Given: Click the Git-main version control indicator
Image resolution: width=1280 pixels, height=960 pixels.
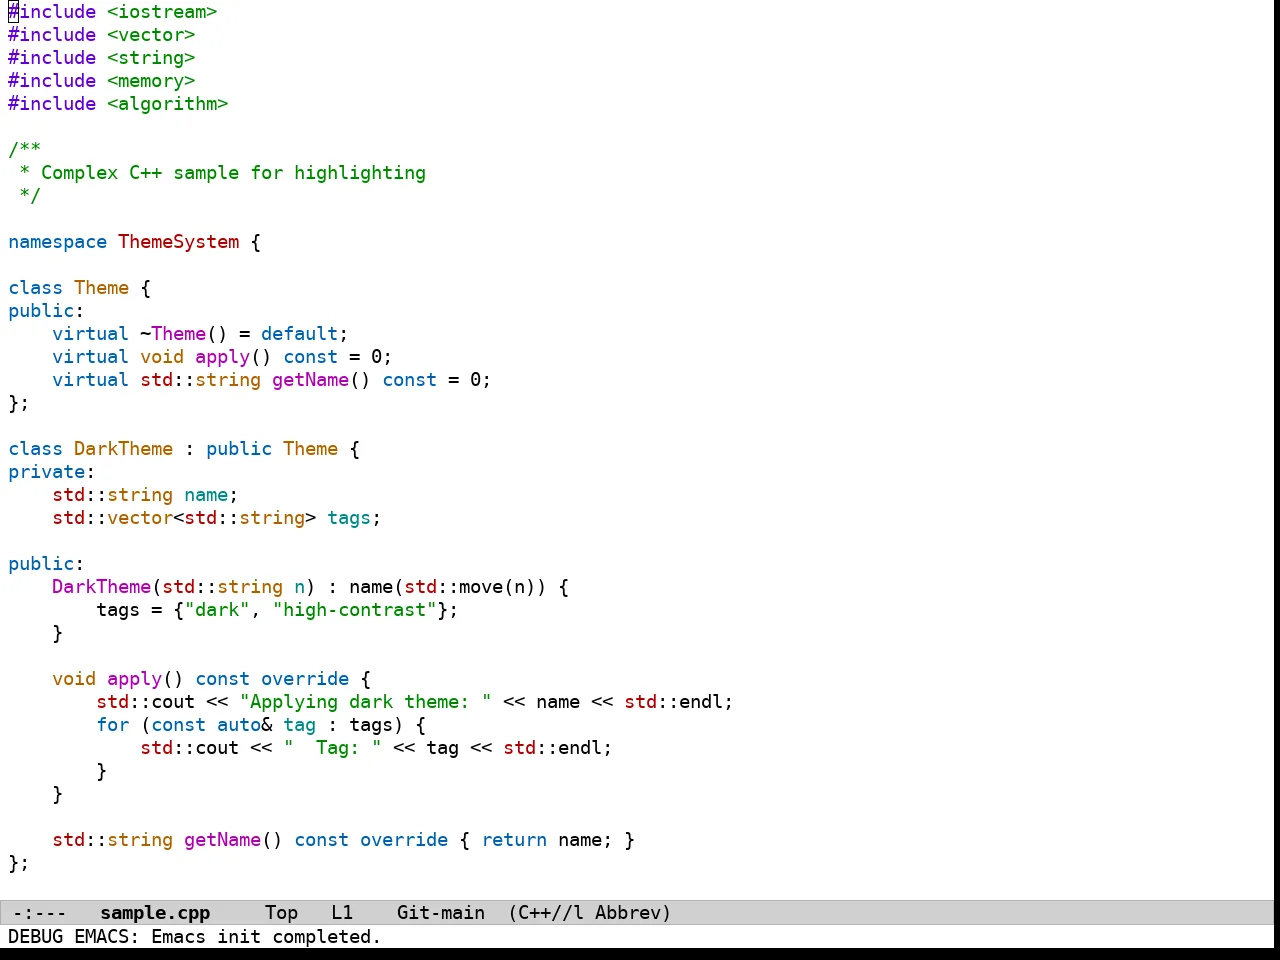Looking at the screenshot, I should (441, 913).
